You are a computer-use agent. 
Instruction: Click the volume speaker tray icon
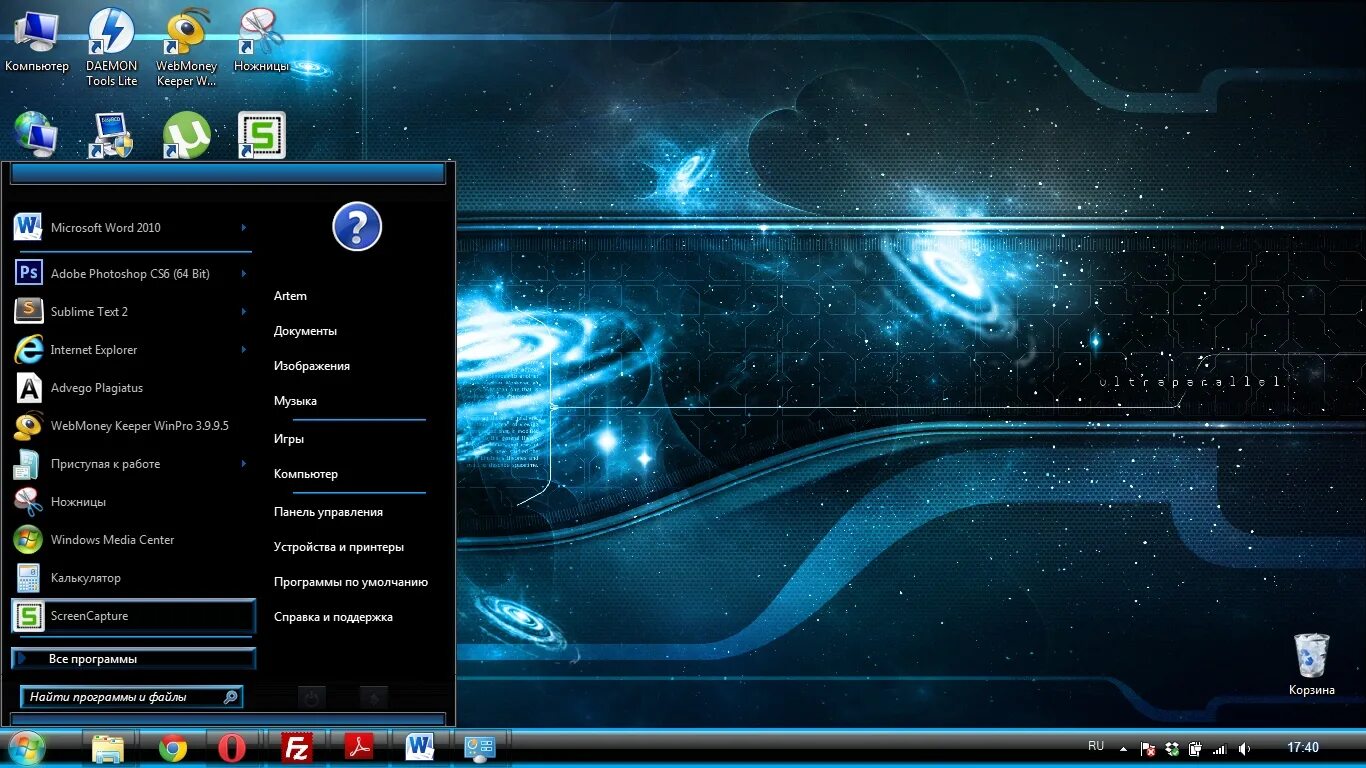(x=1244, y=749)
